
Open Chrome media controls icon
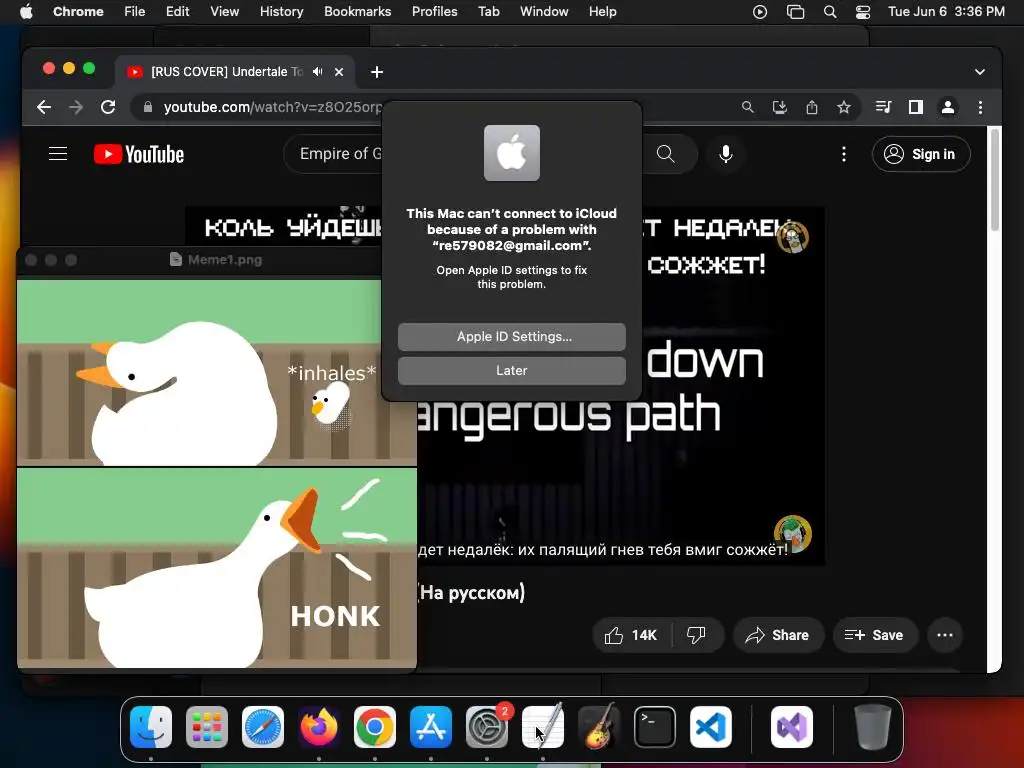pos(884,107)
